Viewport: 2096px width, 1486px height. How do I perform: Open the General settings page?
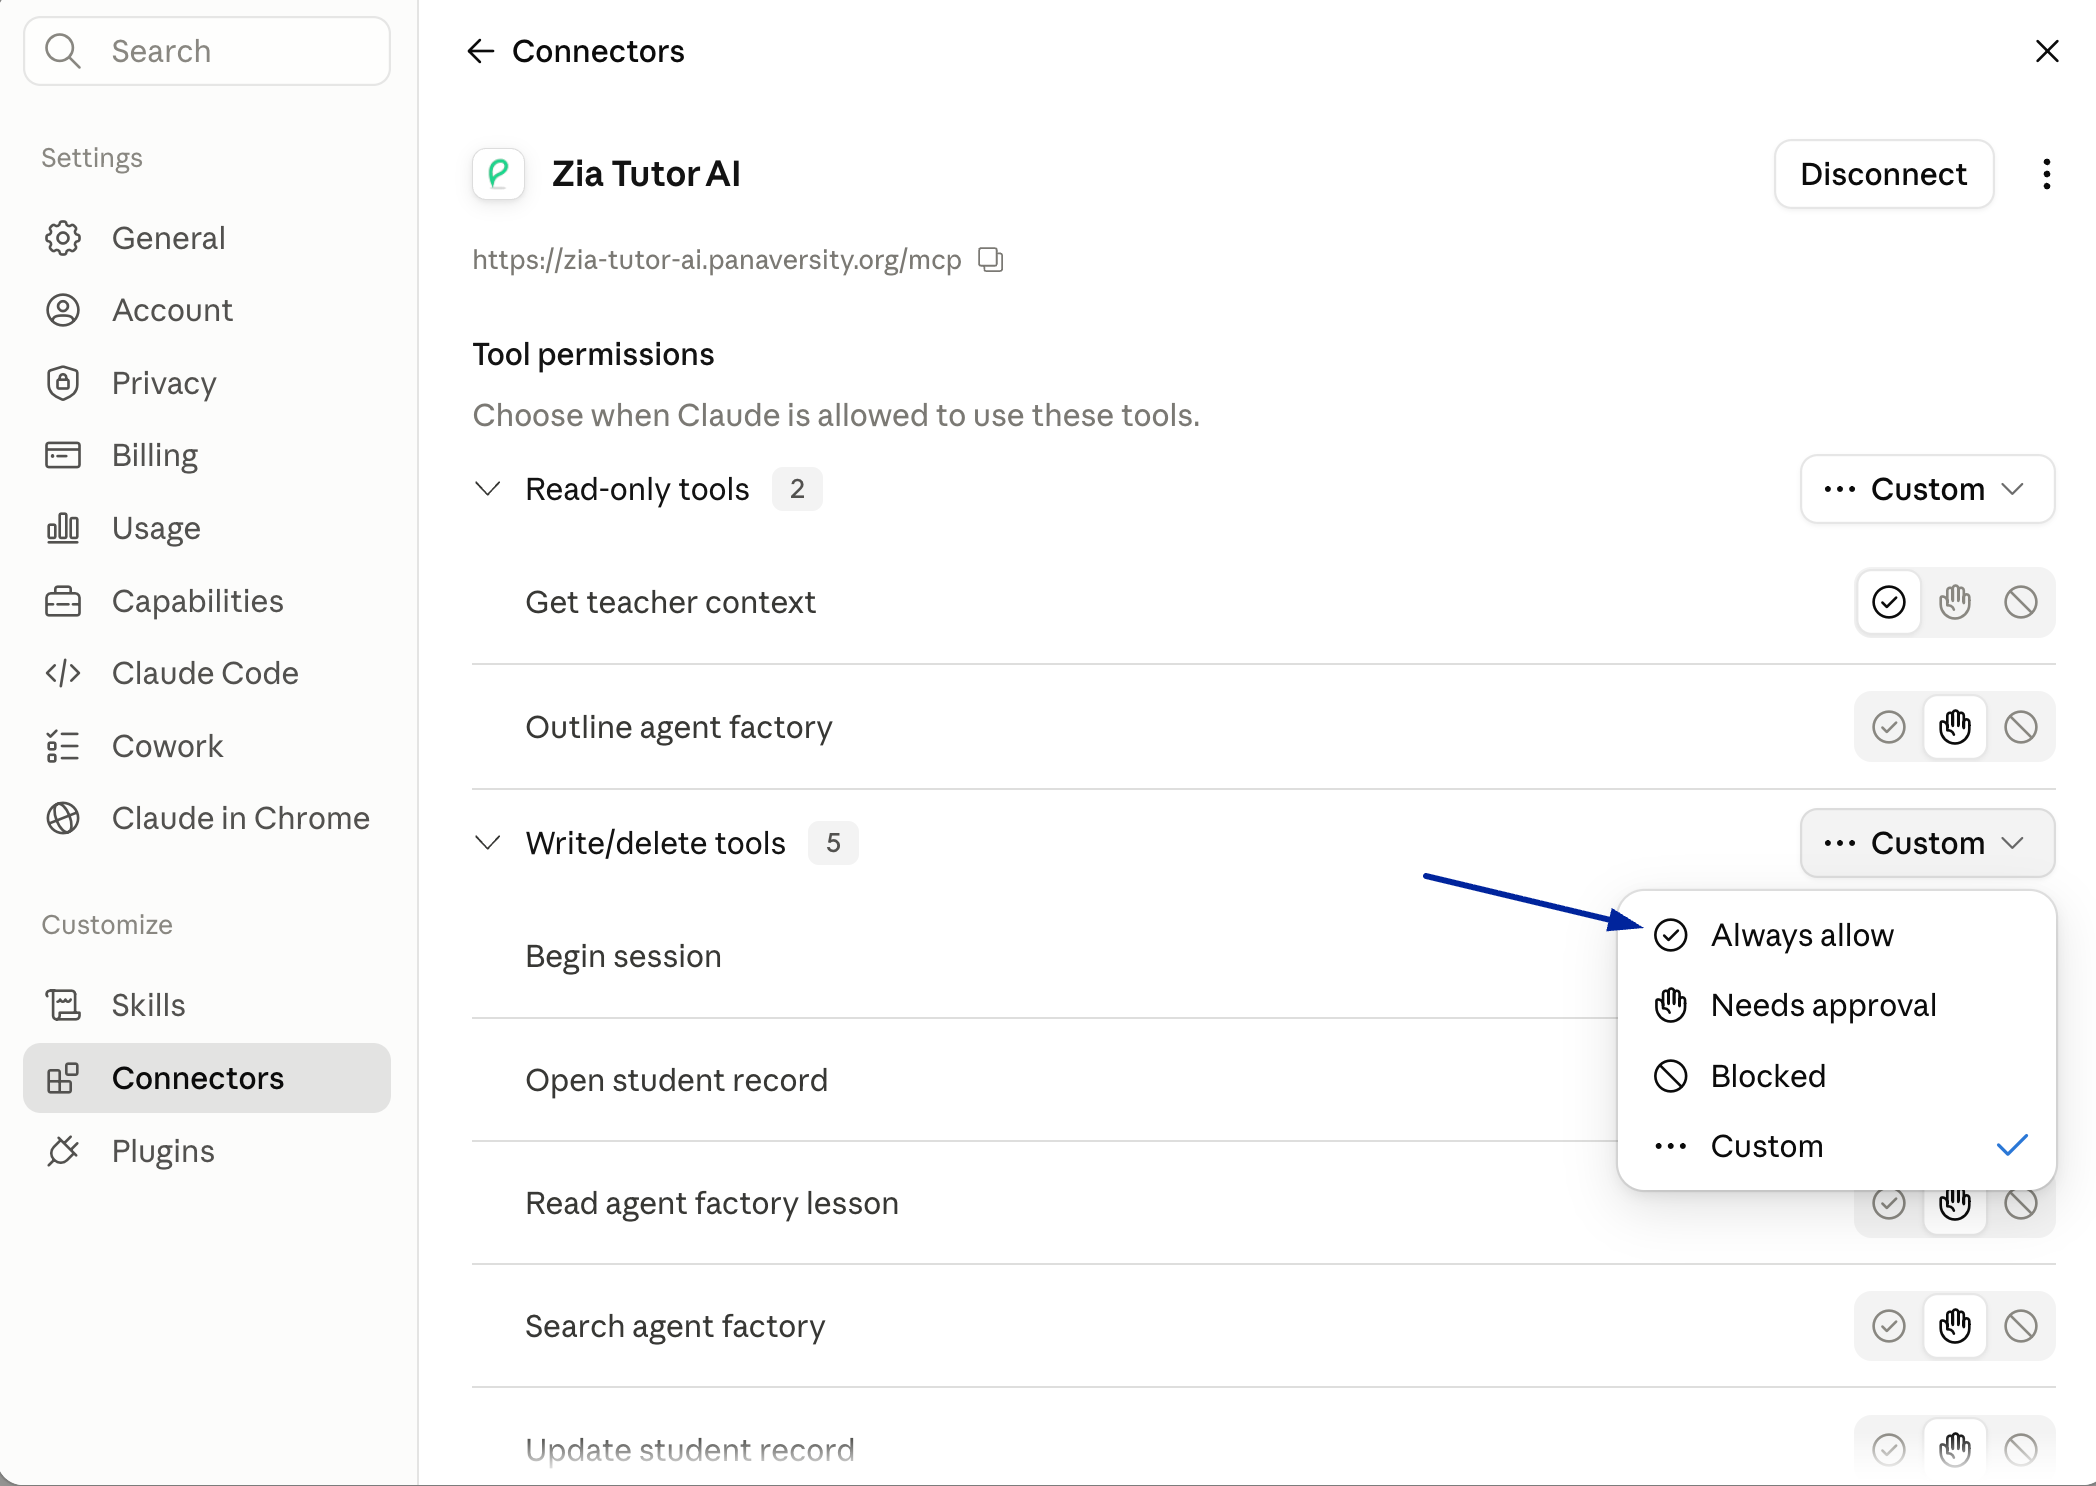[x=207, y=238]
